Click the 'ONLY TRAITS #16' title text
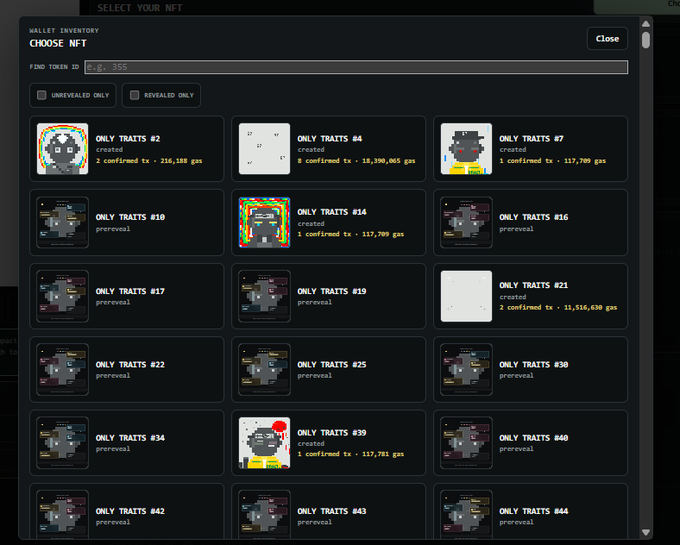Image resolution: width=680 pixels, height=545 pixels. (x=534, y=217)
